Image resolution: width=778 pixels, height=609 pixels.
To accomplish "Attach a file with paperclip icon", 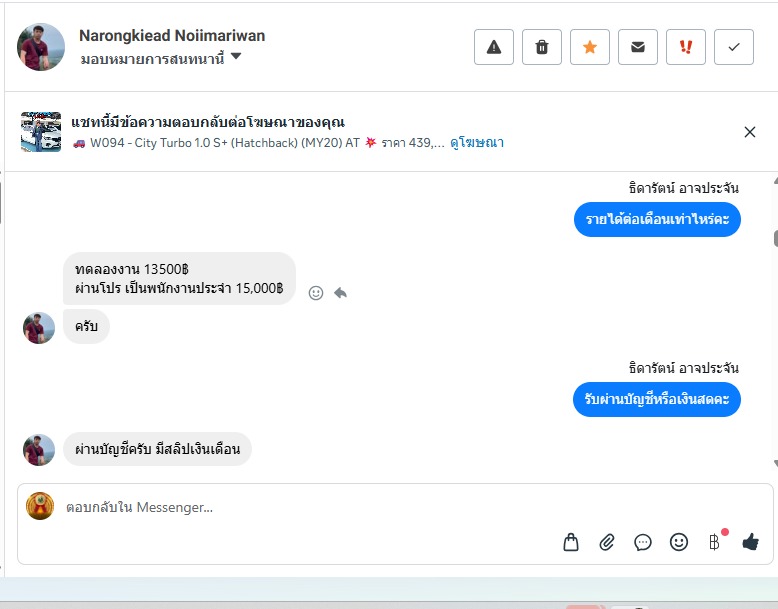I will tap(607, 542).
